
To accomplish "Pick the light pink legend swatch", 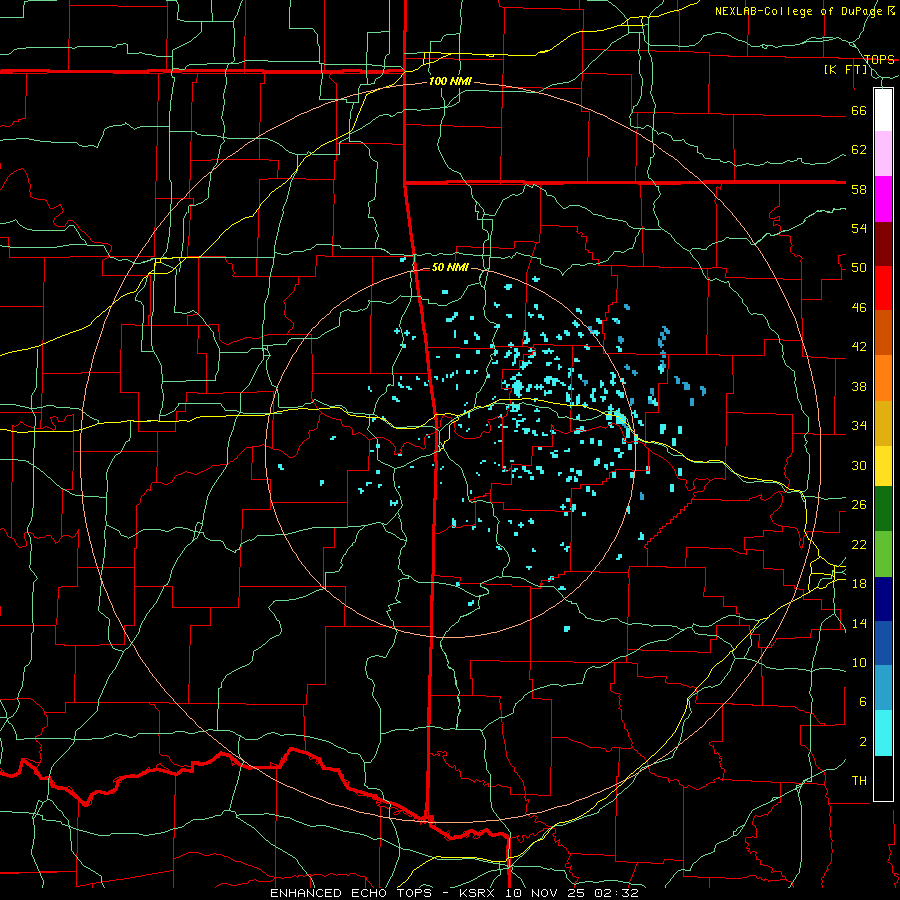I will click(883, 153).
